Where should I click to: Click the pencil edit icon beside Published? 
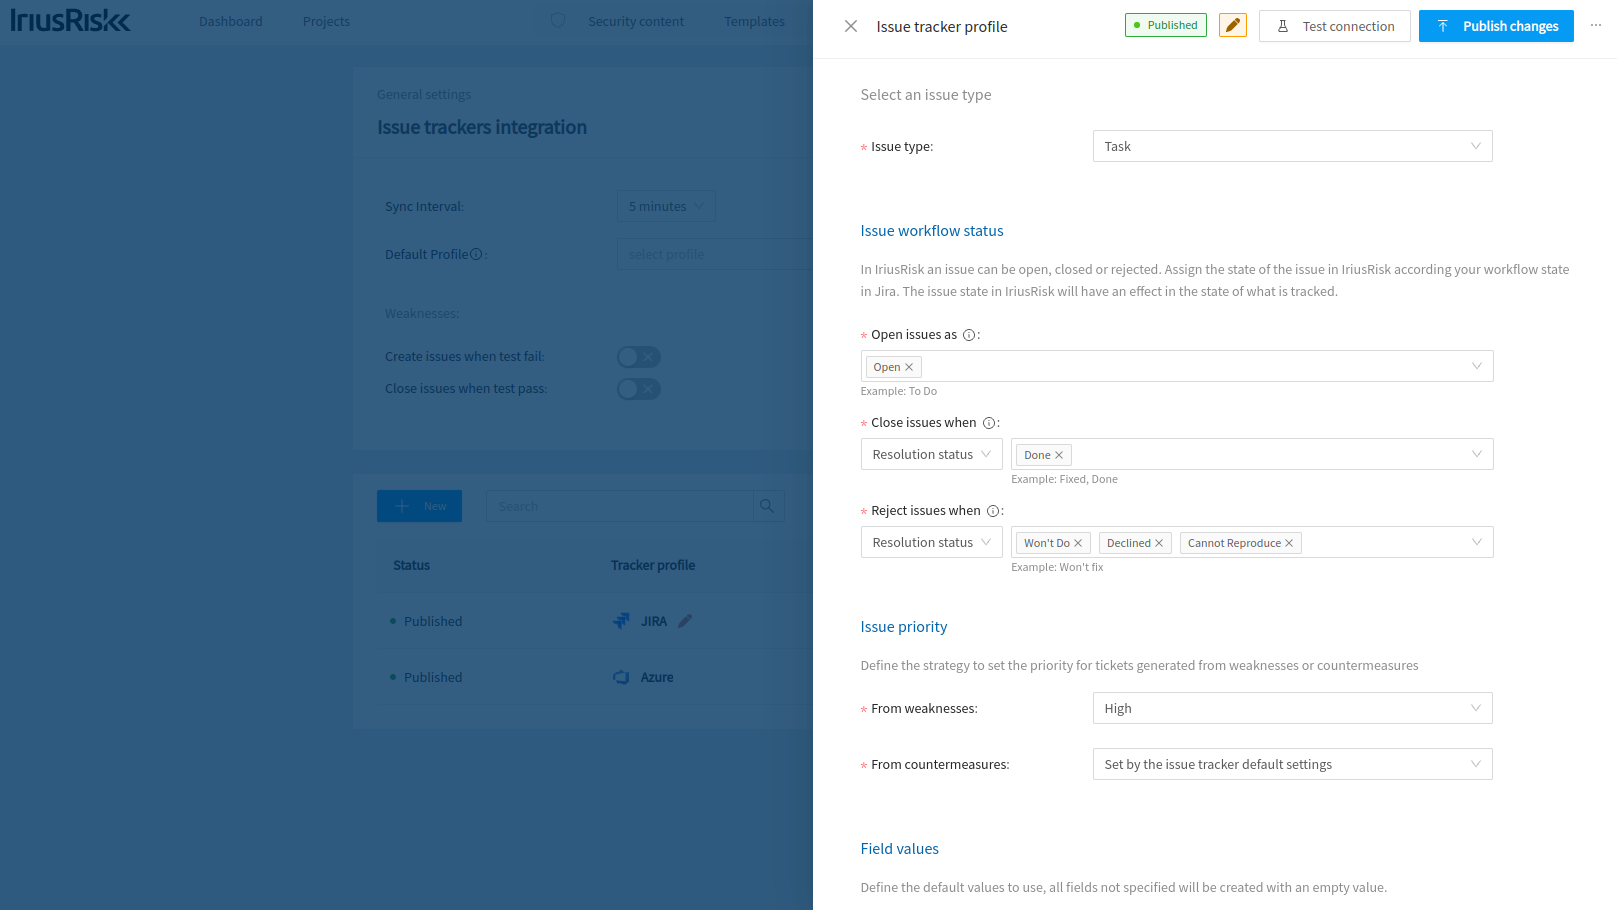[1233, 25]
